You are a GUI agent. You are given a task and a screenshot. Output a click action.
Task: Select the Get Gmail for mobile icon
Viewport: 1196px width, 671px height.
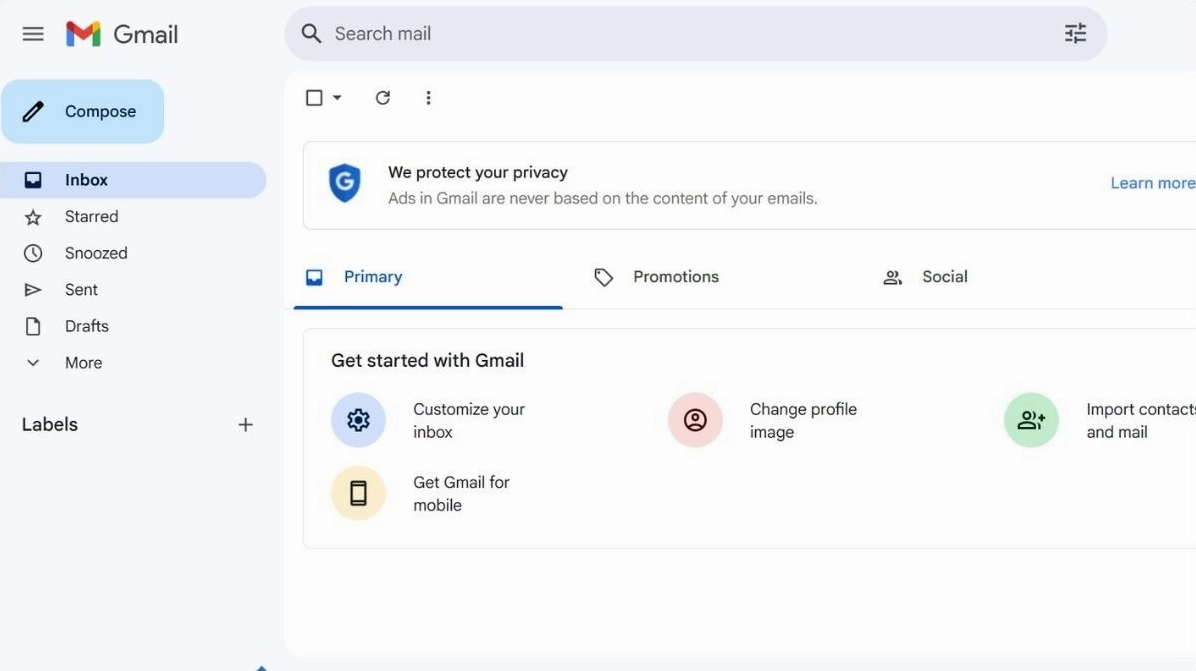pos(358,493)
